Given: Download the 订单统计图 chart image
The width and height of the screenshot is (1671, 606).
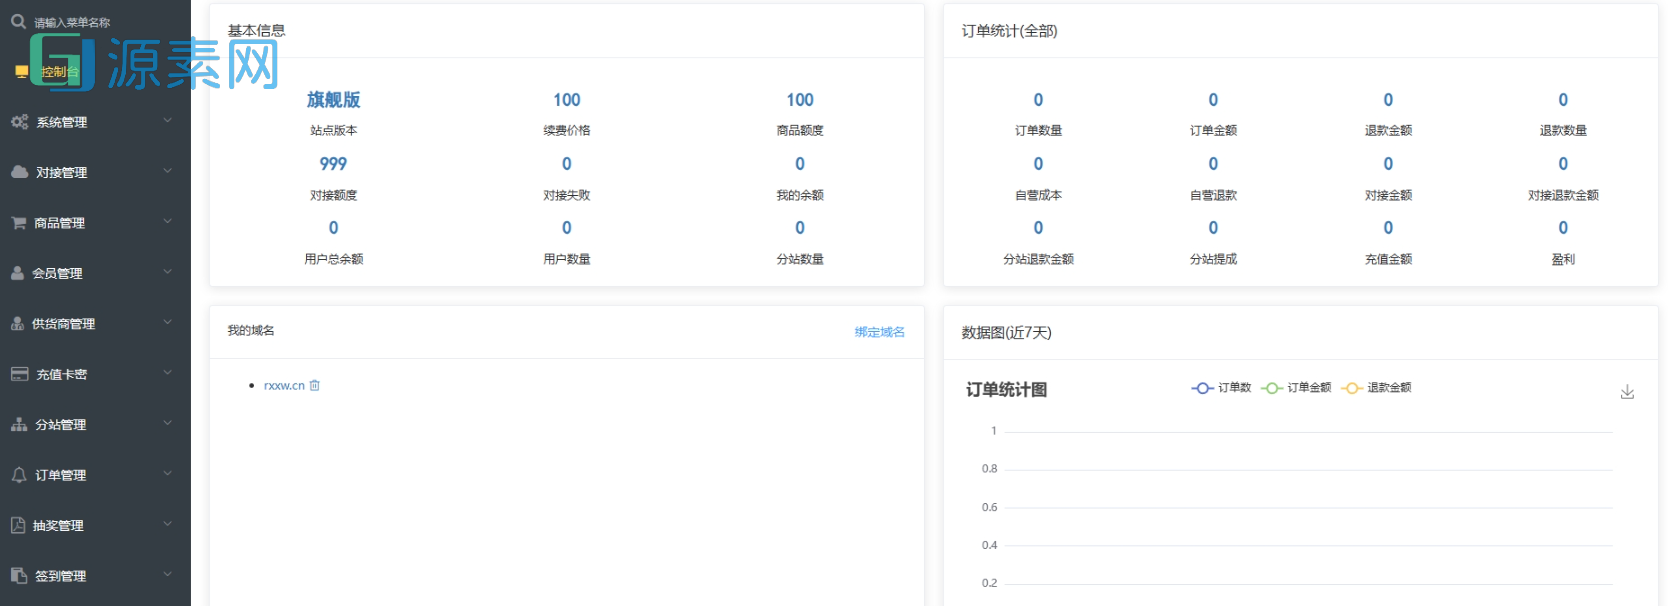Looking at the screenshot, I should click(1627, 392).
